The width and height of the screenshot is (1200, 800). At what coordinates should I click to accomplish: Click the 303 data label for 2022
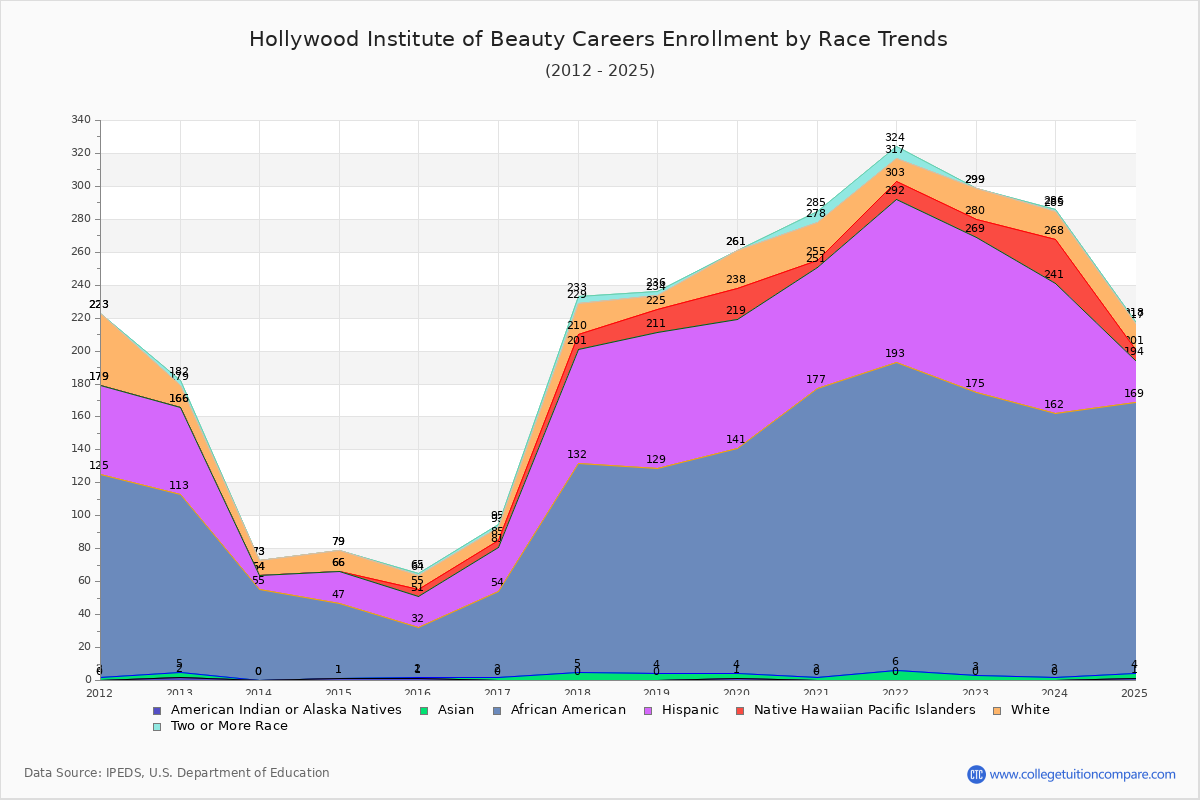click(x=895, y=173)
